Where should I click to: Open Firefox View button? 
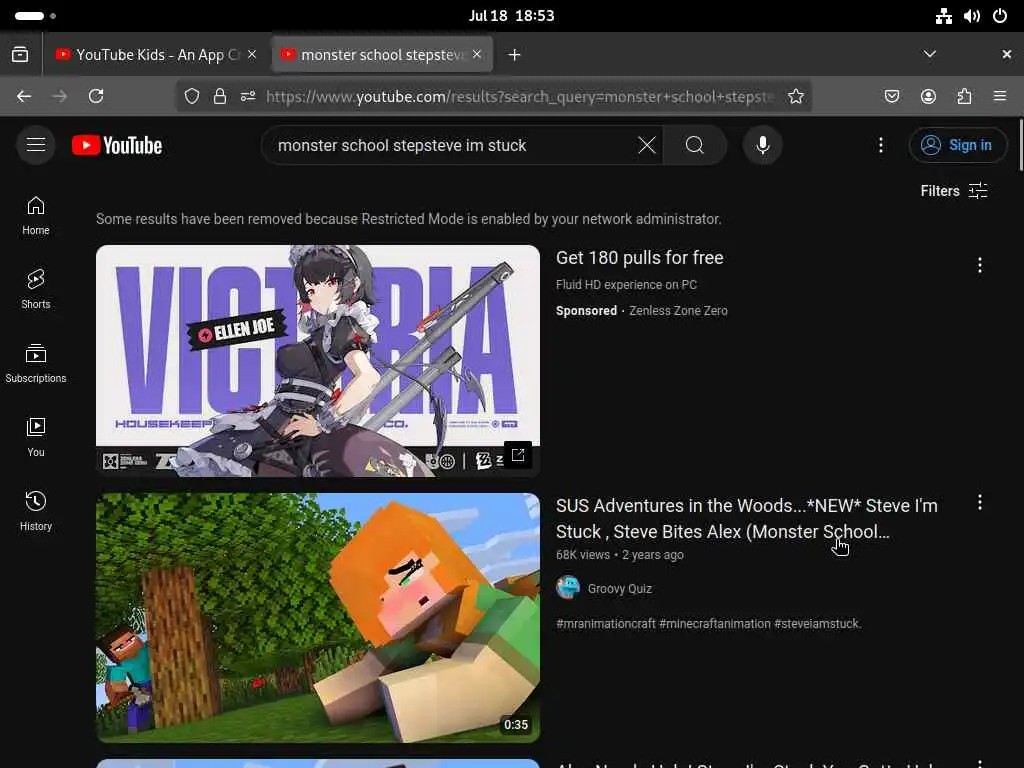(20, 55)
